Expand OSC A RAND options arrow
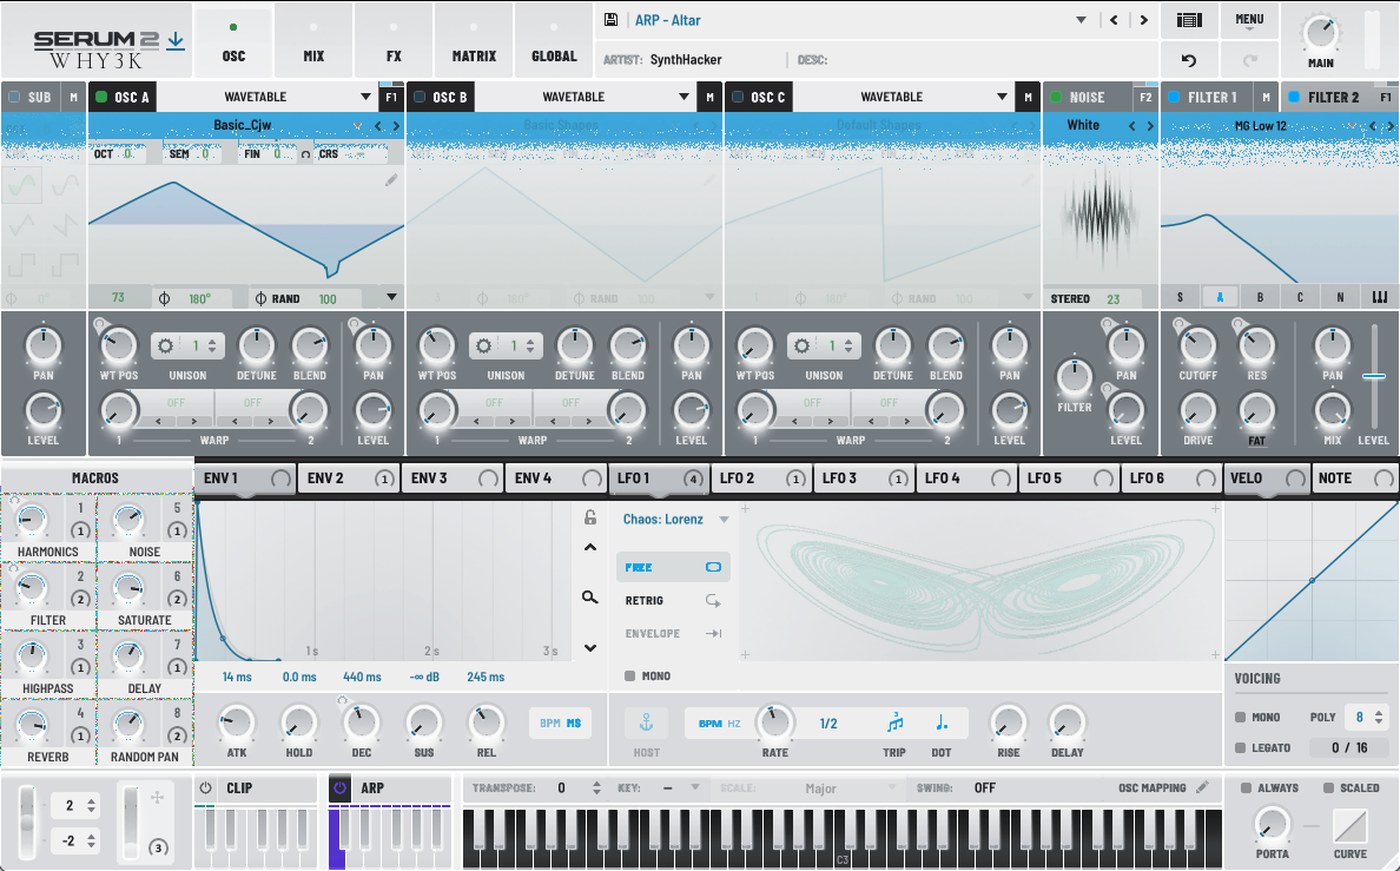This screenshot has height=871, width=1400. [x=392, y=297]
